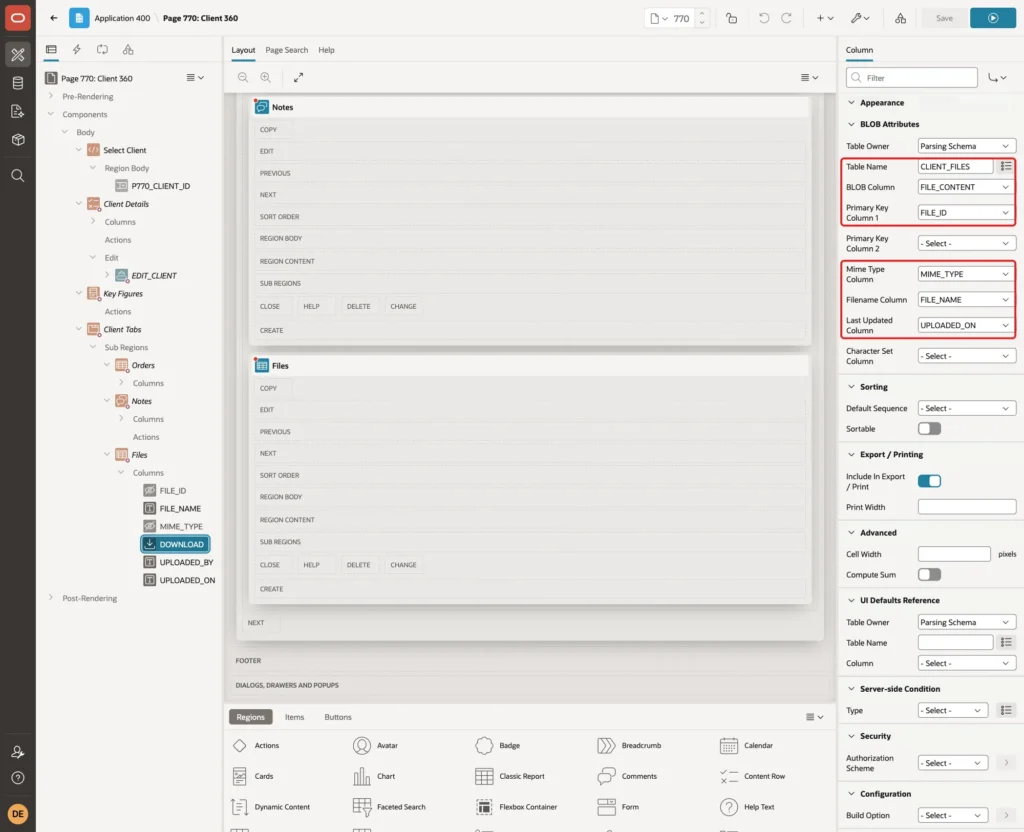Open the Authorization Scheme dropdown
1024x832 pixels.
953,763
